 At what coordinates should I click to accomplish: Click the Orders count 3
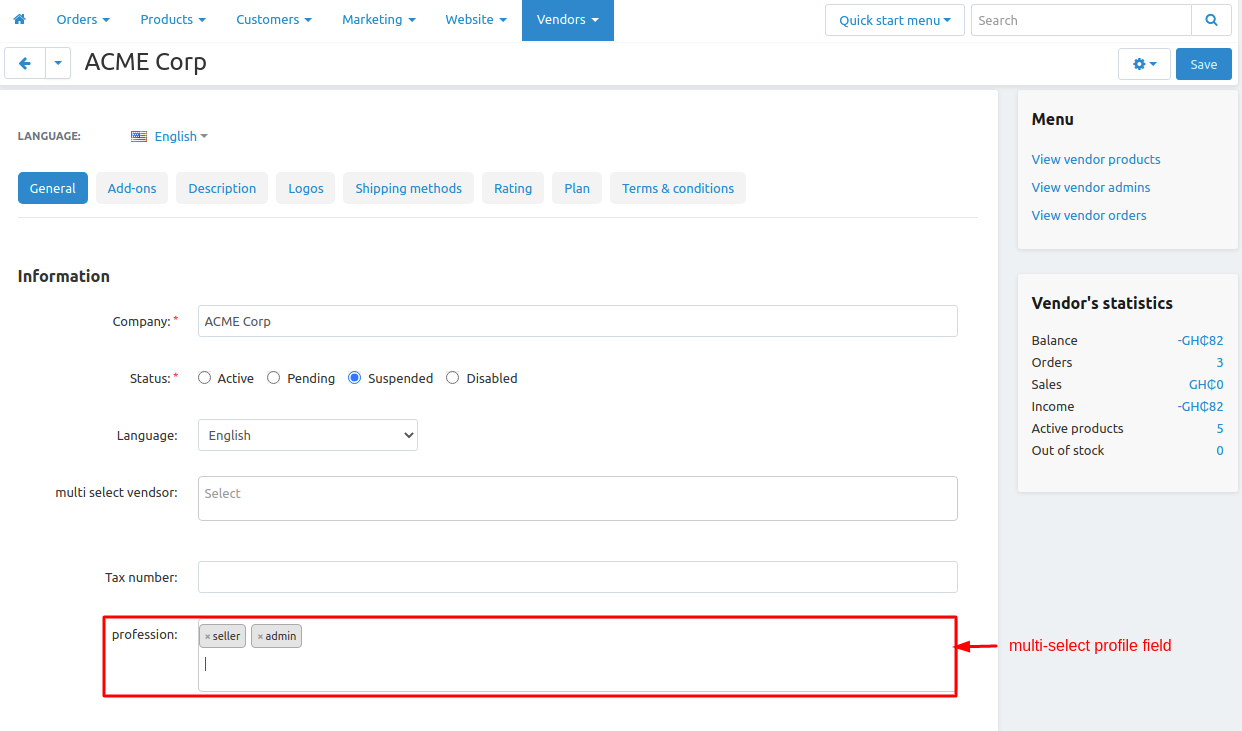click(1220, 362)
